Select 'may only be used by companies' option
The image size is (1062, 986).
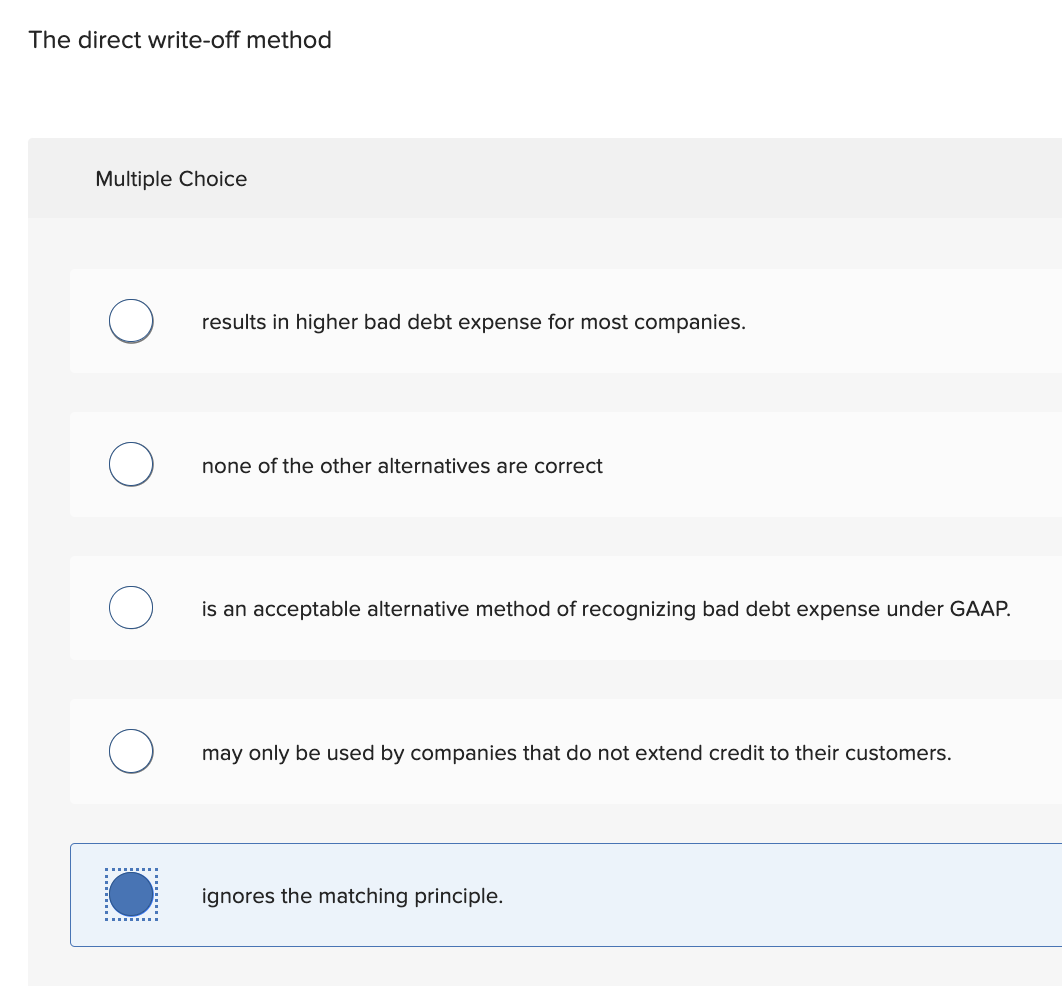click(x=130, y=751)
